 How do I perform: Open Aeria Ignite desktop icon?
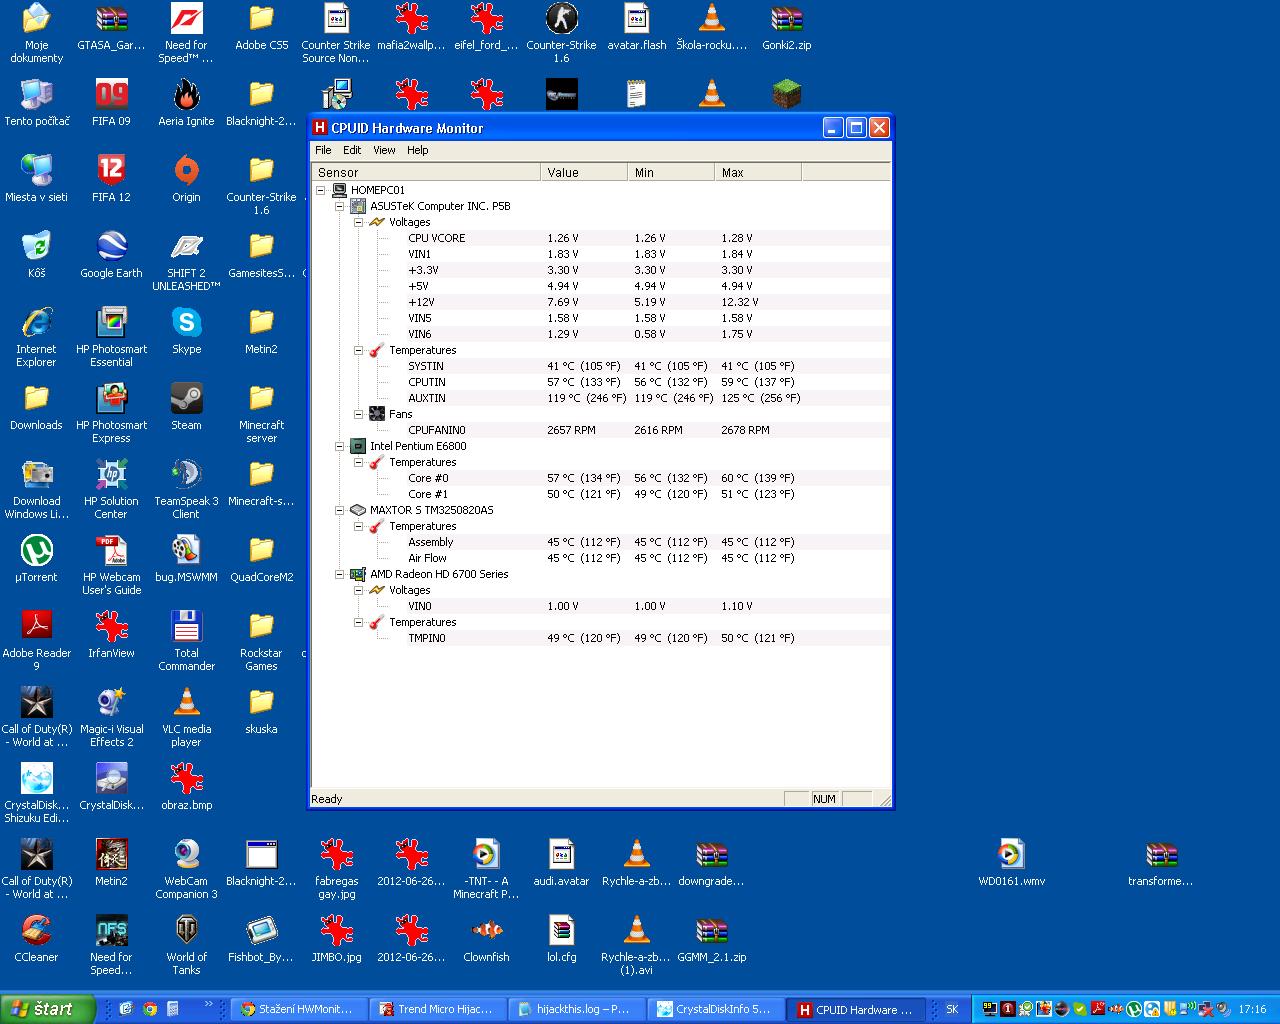pos(186,104)
